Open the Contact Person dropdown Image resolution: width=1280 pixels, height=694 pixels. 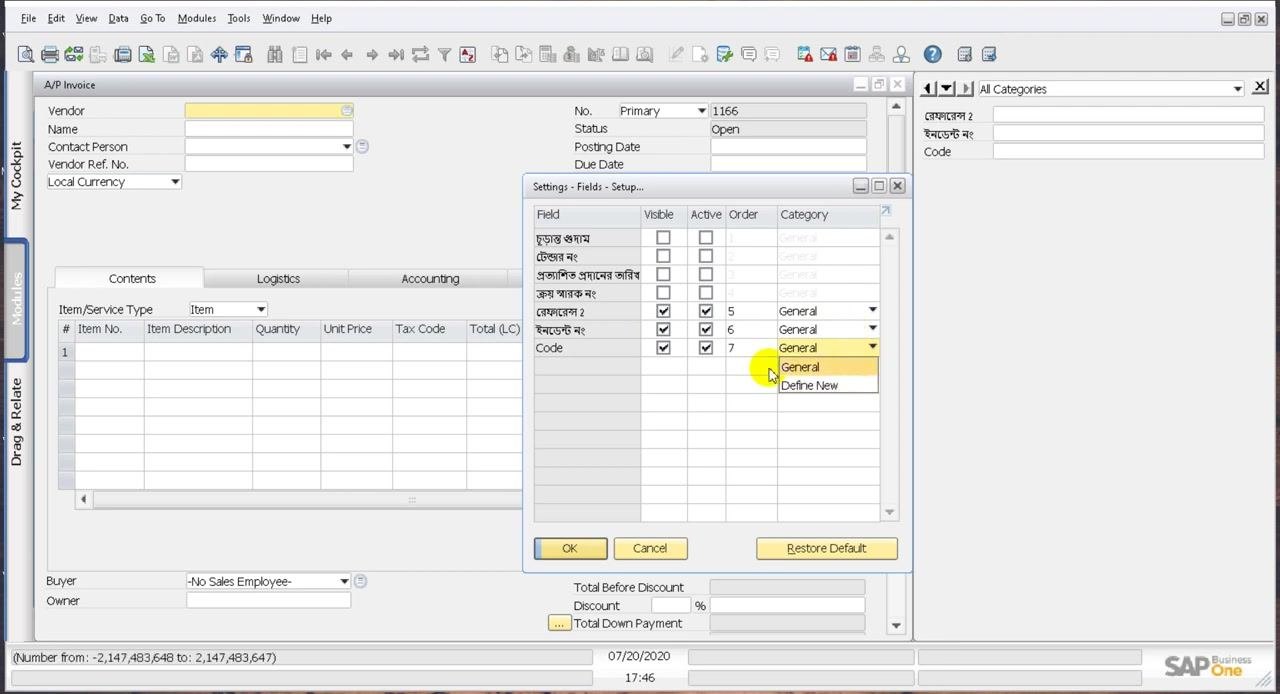346,147
